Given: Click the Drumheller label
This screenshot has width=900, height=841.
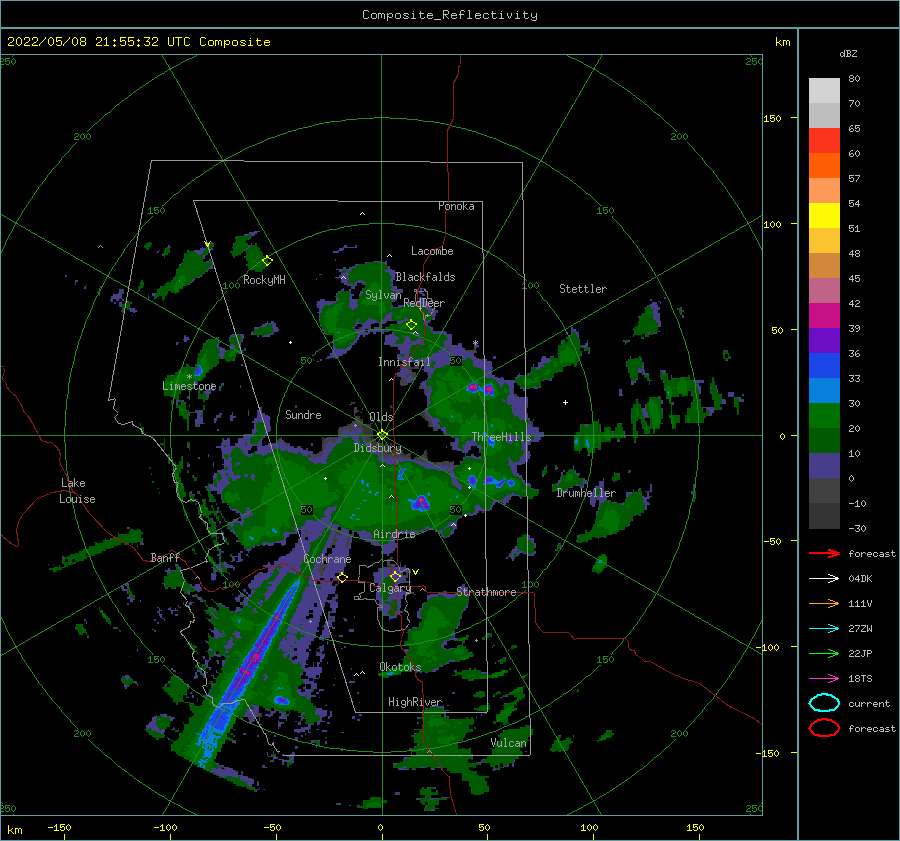Looking at the screenshot, I should (x=586, y=493).
